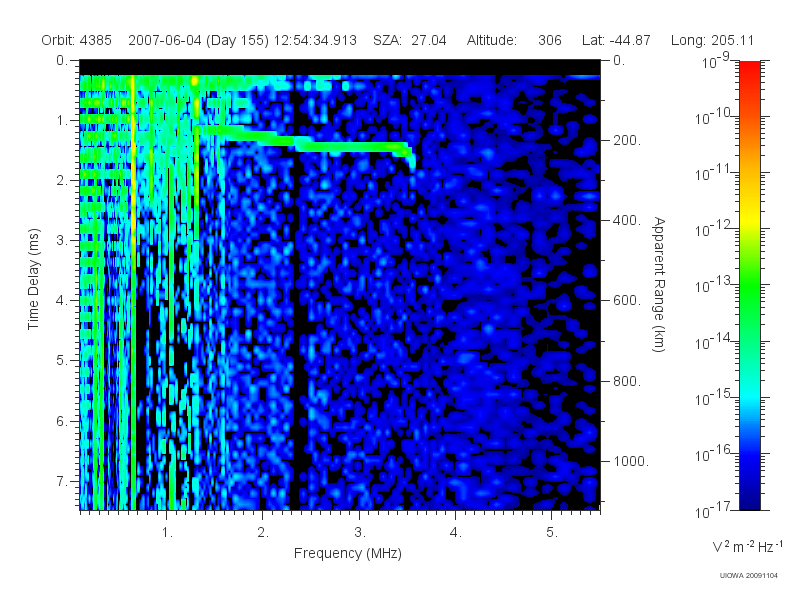Click the 'Orbit: 4385' header text
This screenshot has width=800, height=600.
tap(77, 40)
